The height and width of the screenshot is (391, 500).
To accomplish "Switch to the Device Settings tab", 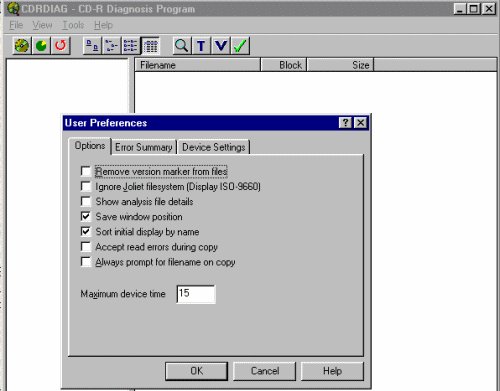I will (x=214, y=147).
